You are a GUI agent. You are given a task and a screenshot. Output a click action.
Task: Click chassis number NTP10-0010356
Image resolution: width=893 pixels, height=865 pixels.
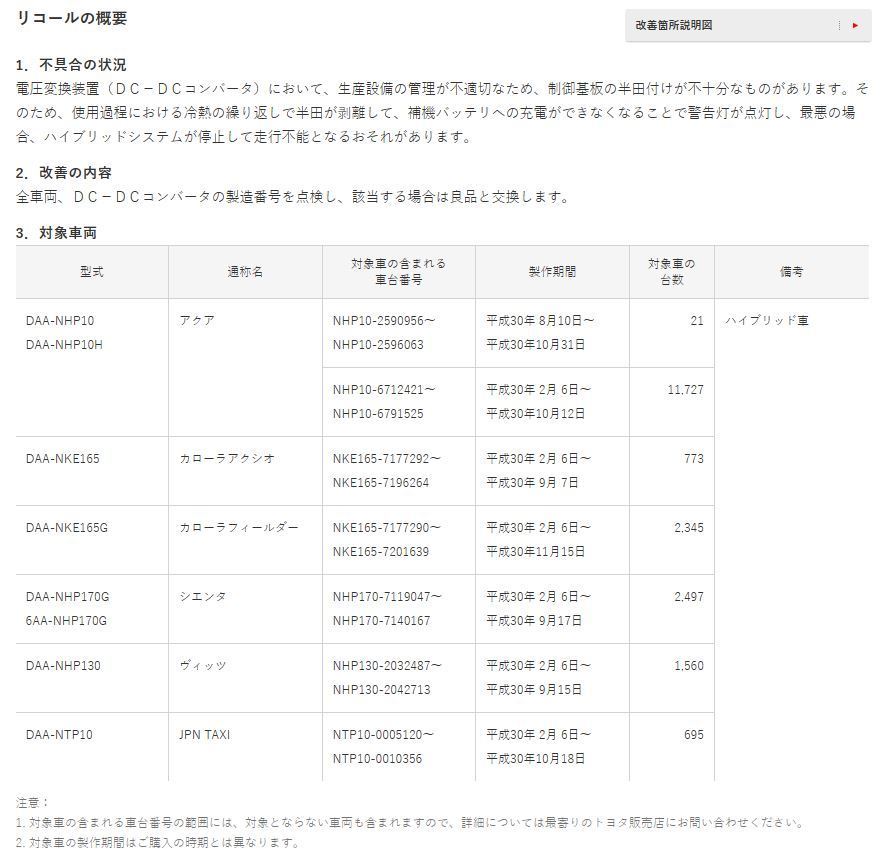(378, 758)
